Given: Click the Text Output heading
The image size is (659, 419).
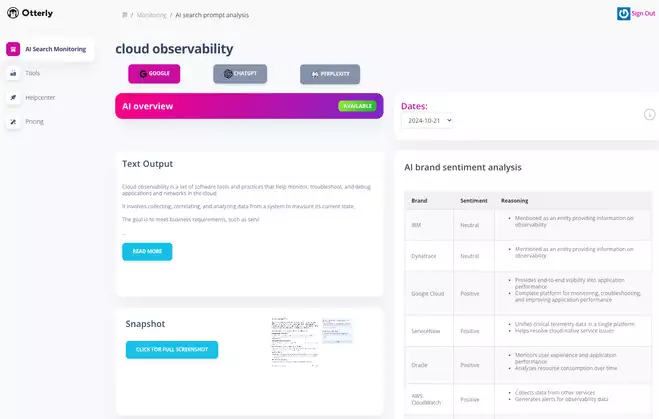Looking at the screenshot, I should point(148,164).
